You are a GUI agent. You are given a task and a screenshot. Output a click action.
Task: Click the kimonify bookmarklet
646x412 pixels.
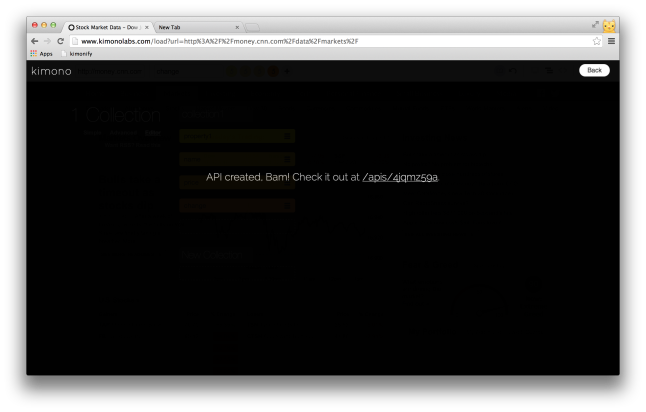coord(77,53)
